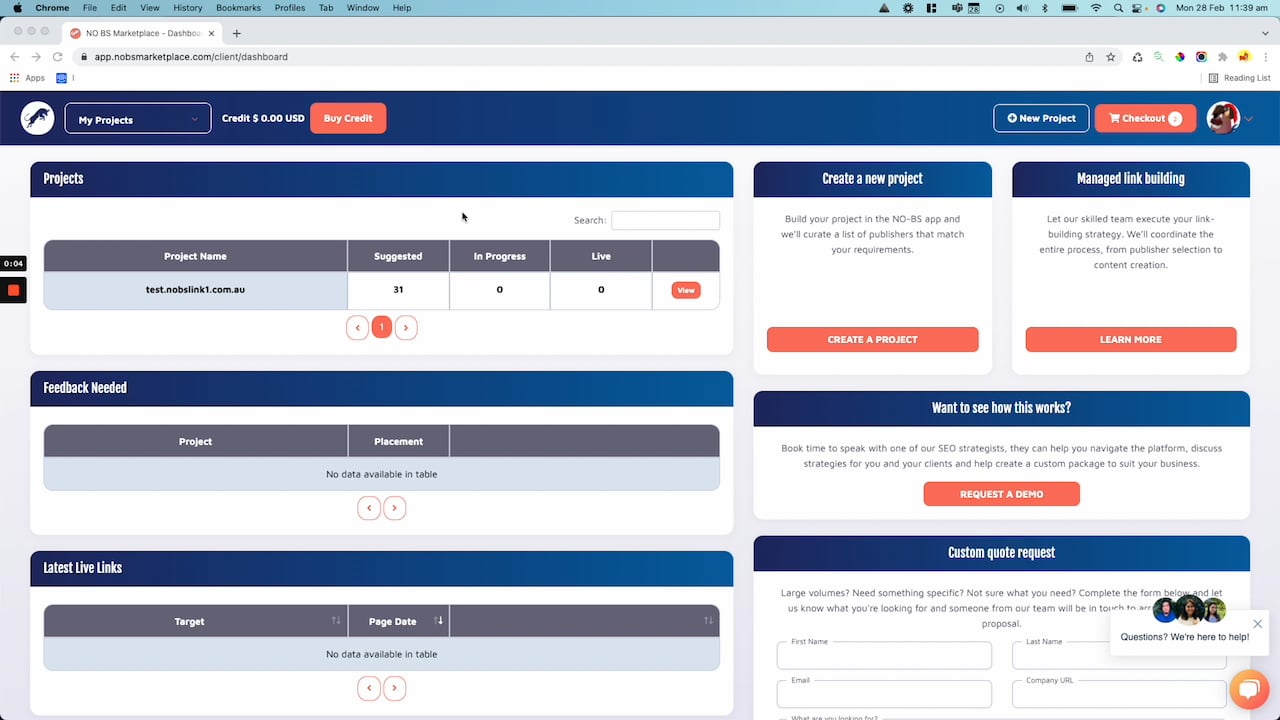Open the Chrome three-dot menu
Viewport: 1280px width, 720px height.
[x=1266, y=57]
